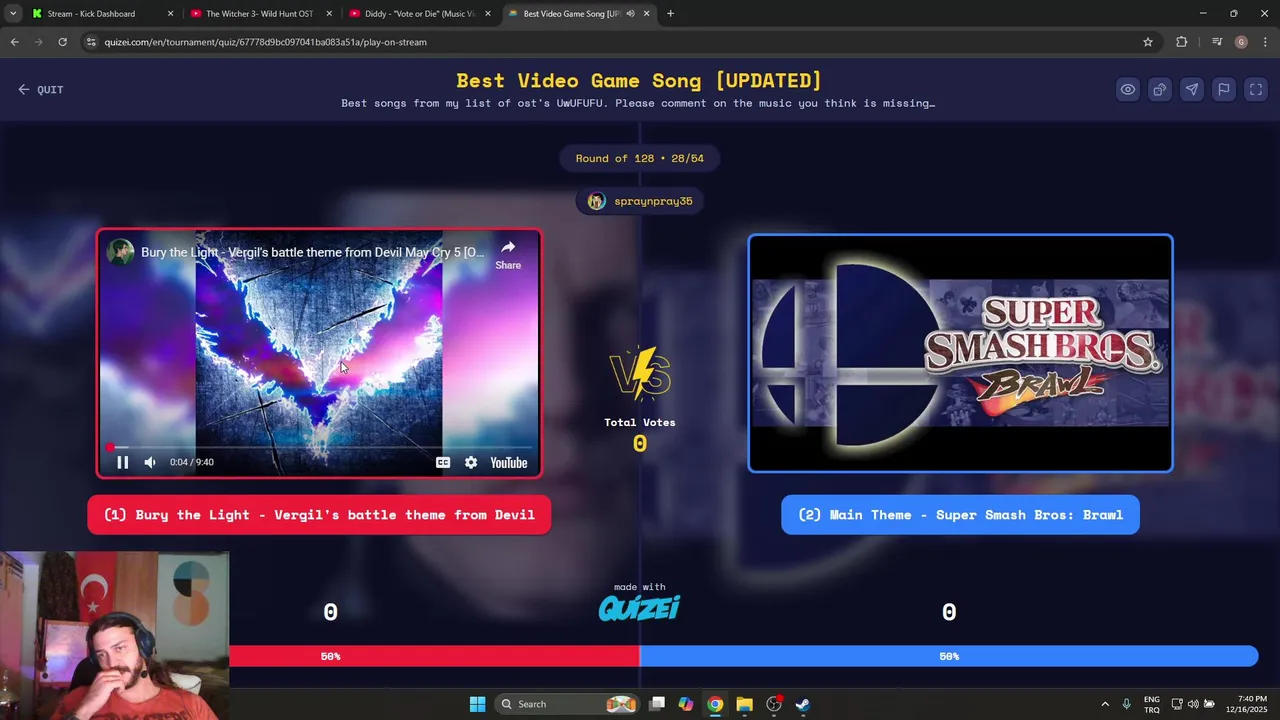Open the Chrome three-dot menu
The width and height of the screenshot is (1280, 720).
(x=1265, y=42)
